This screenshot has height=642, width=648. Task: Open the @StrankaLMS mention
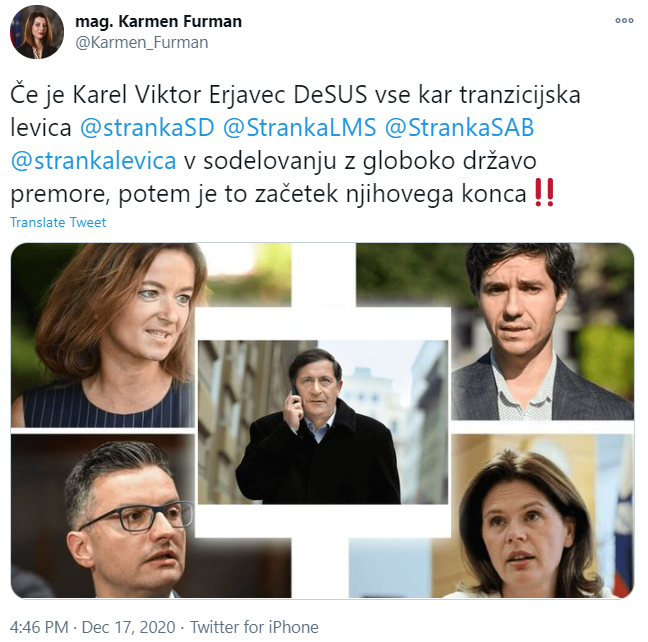(300, 127)
